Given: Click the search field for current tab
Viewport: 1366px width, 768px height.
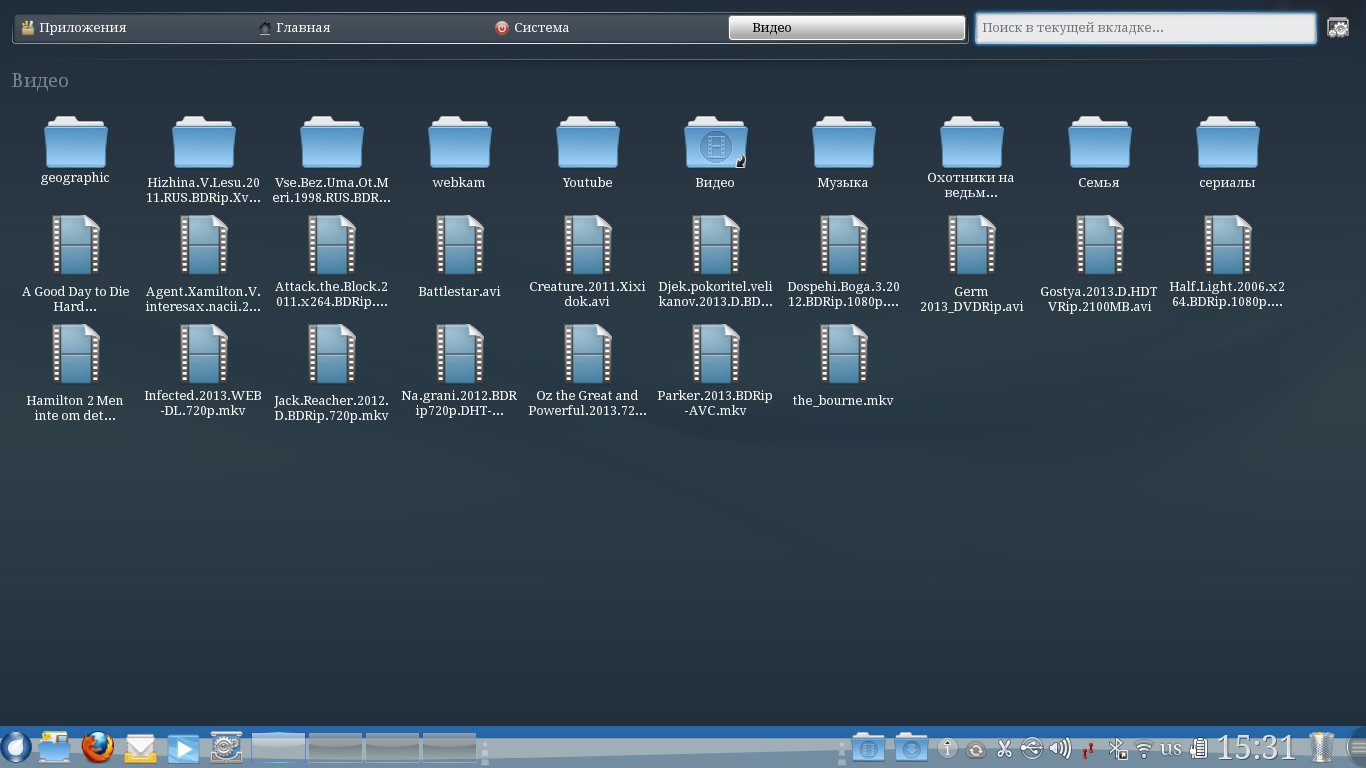Looking at the screenshot, I should pyautogui.click(x=1144, y=28).
